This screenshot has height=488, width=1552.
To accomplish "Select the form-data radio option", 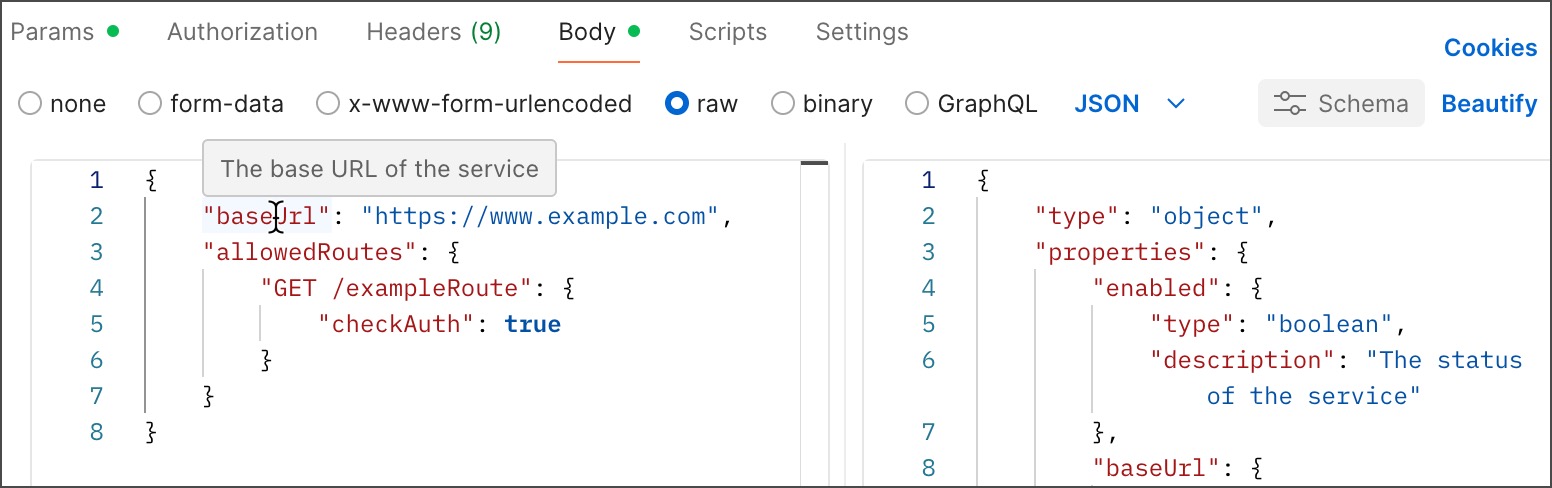I will click(x=211, y=104).
